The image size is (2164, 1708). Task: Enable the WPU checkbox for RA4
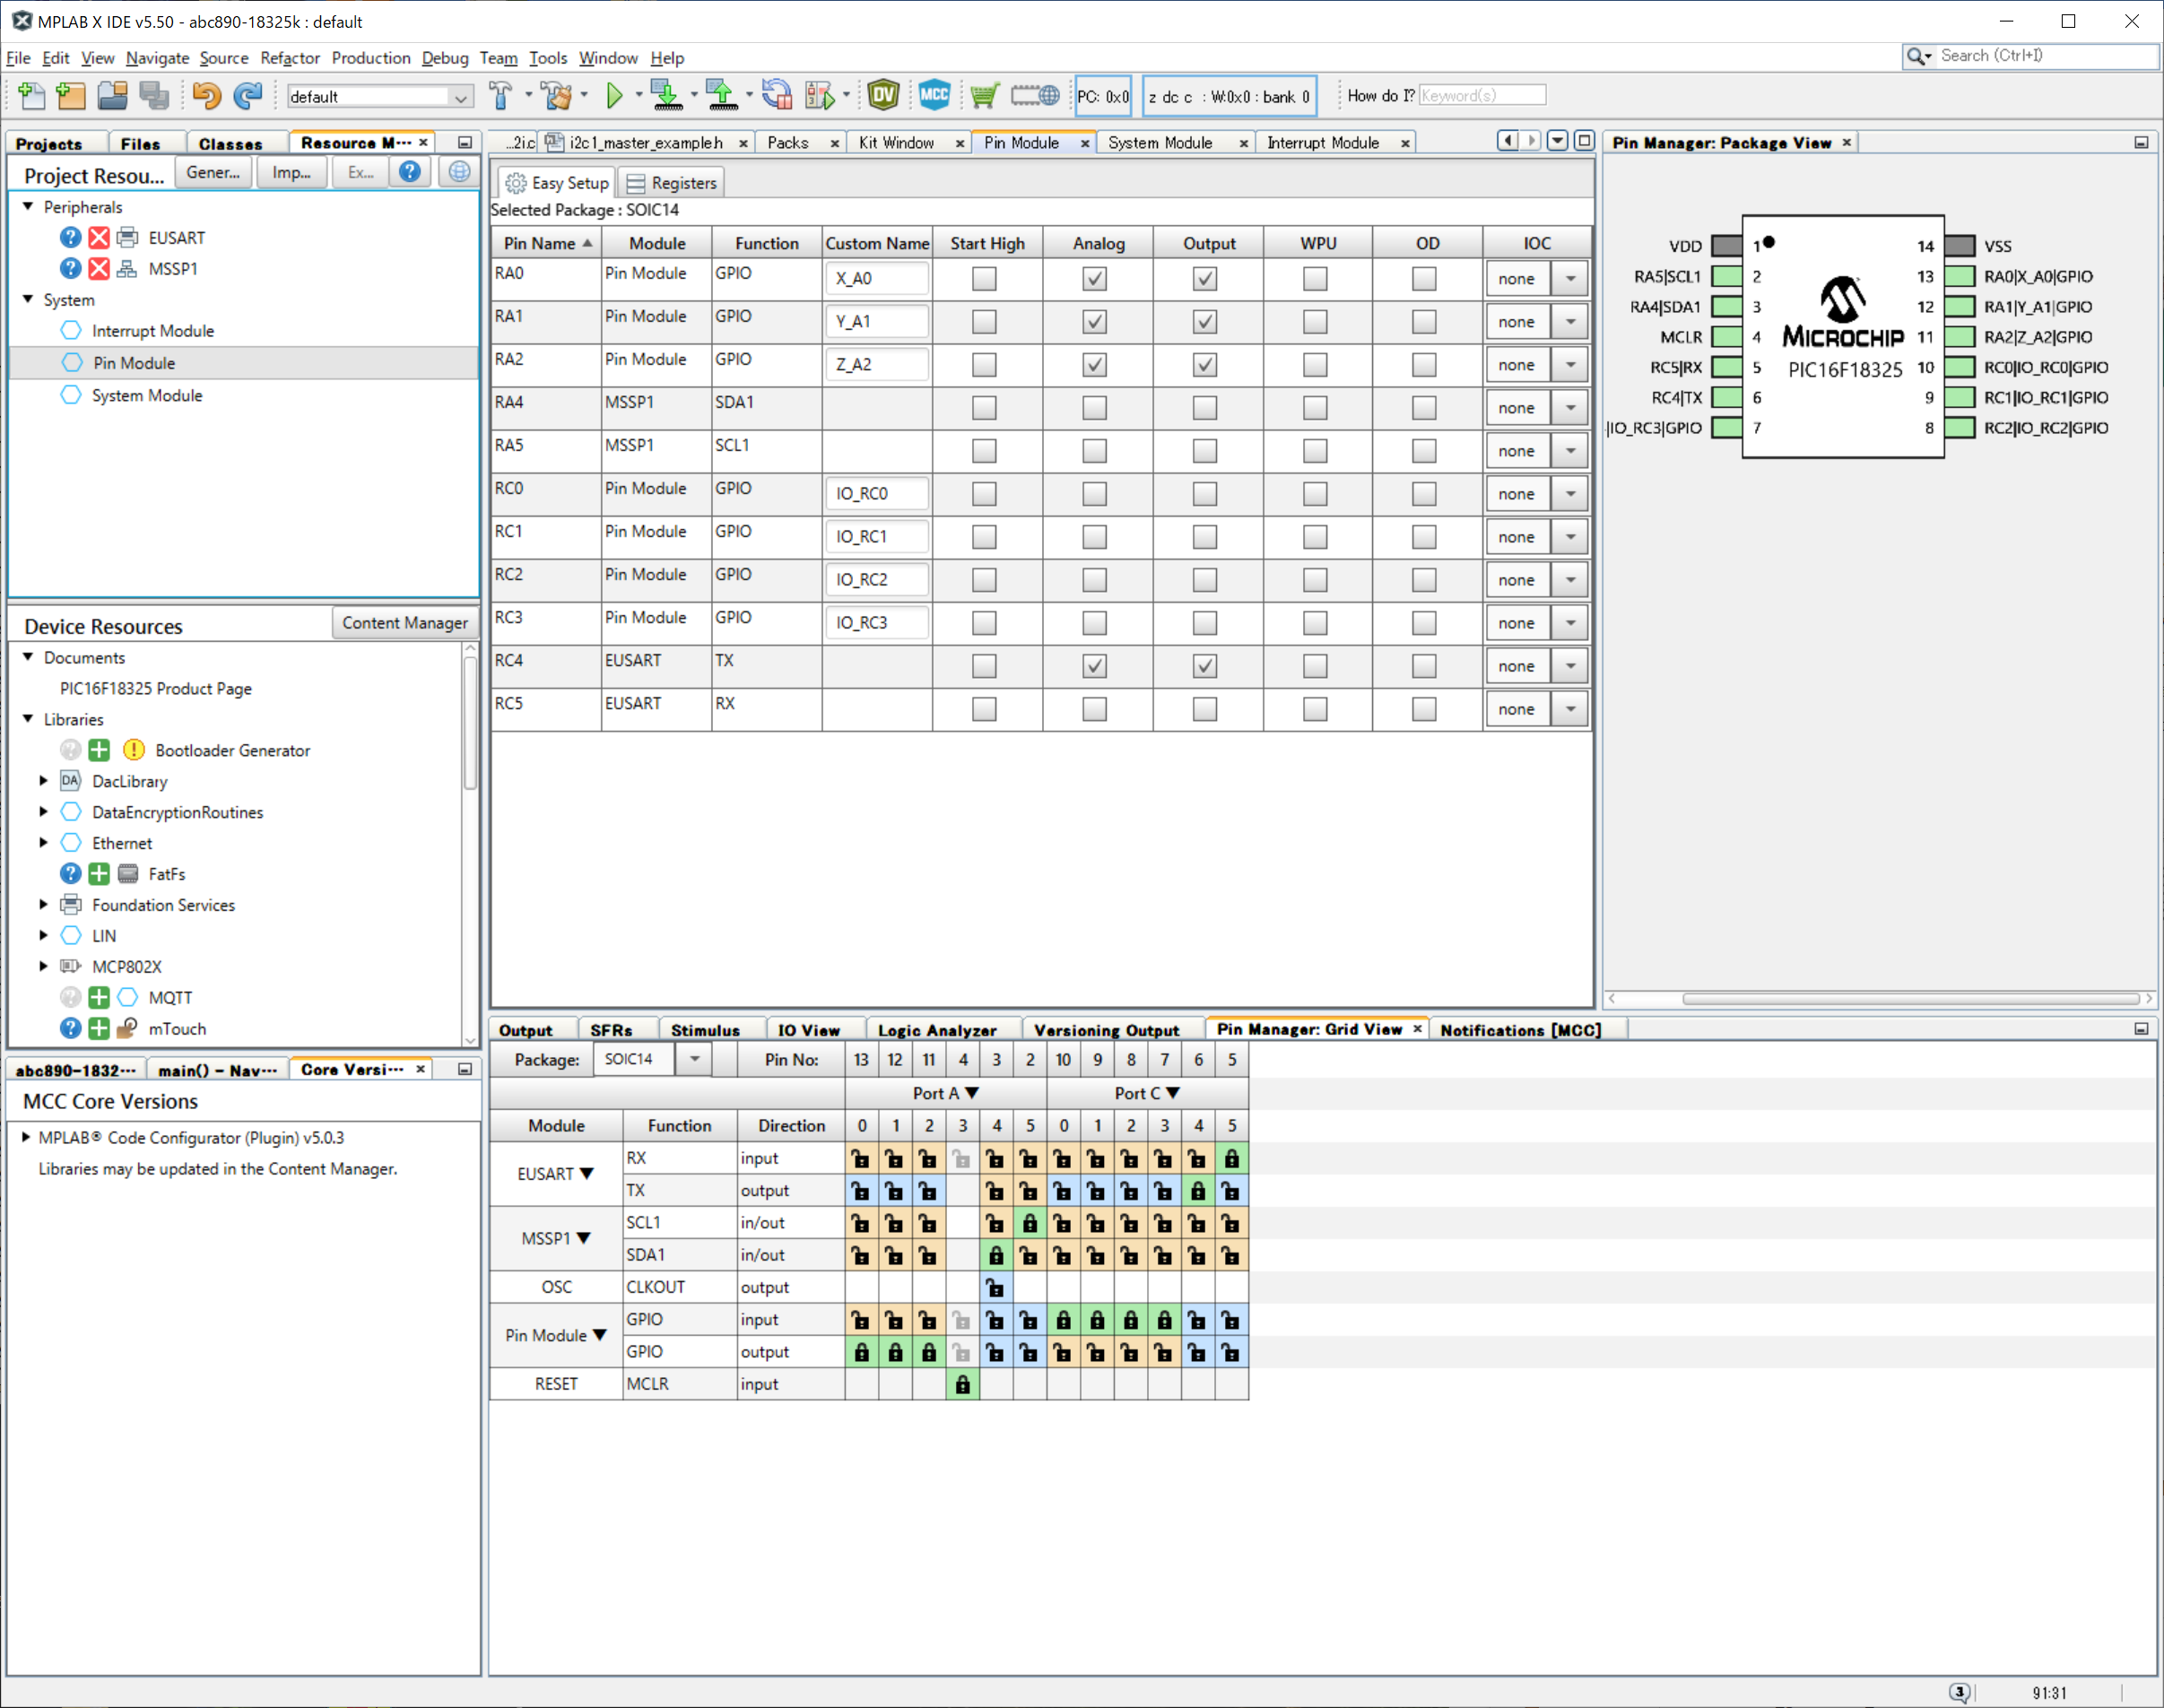tap(1315, 408)
